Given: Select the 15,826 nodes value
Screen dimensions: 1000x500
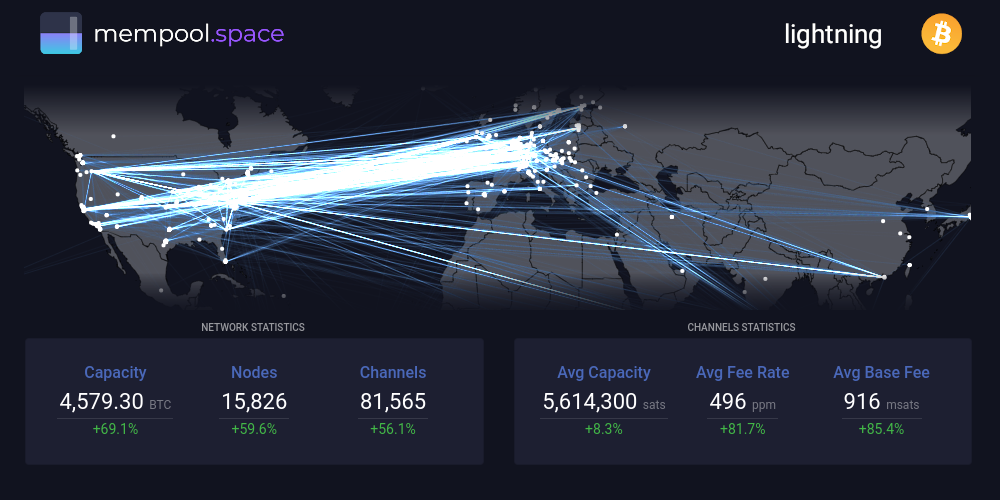Looking at the screenshot, I should pos(254,402).
